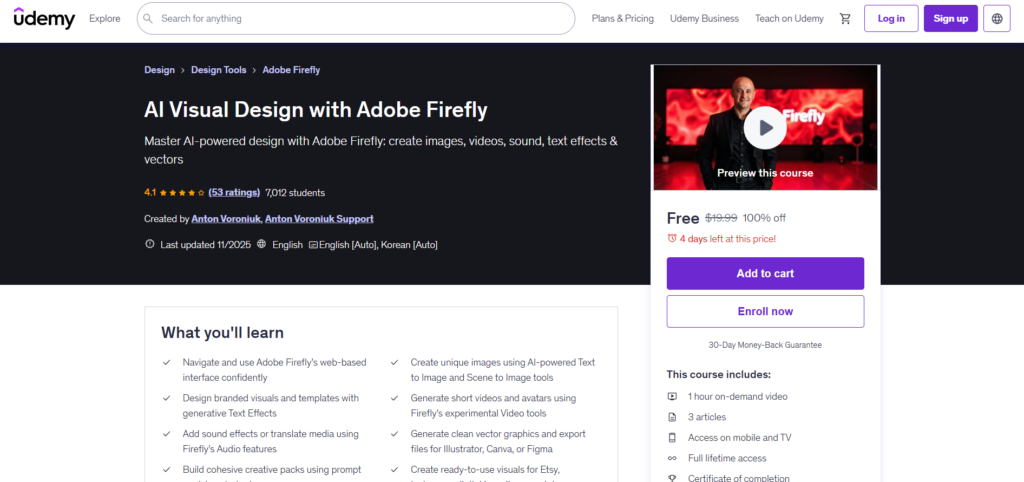
Task: Click the globe icon beside English
Action: tap(261, 244)
